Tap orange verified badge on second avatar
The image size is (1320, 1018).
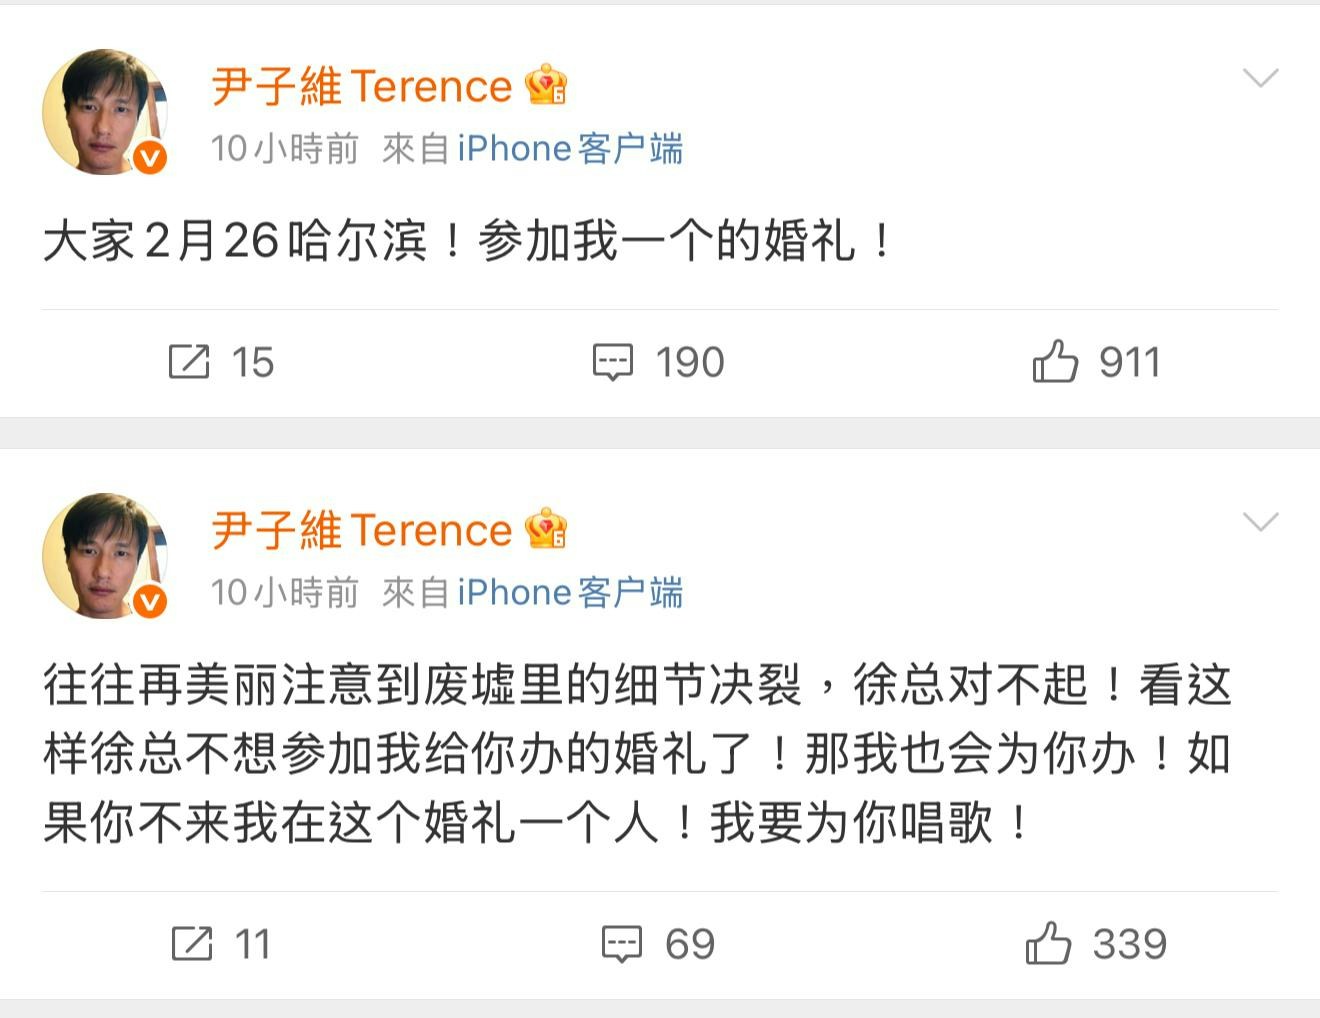point(150,601)
